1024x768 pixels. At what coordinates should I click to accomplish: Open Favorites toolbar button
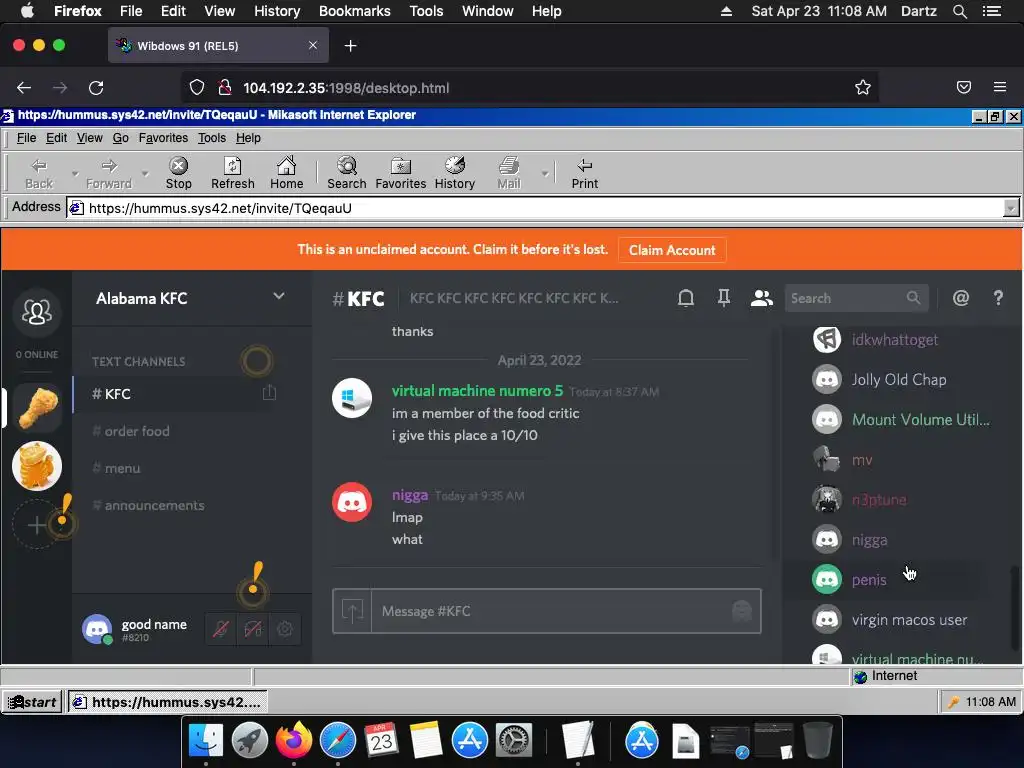pos(400,173)
